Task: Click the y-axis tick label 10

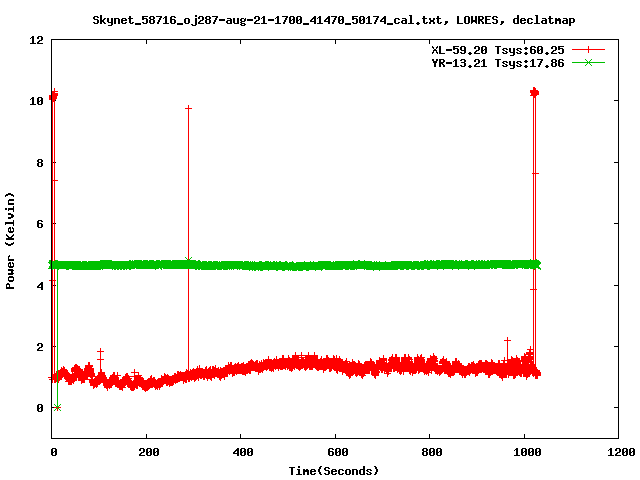Action: click(36, 101)
